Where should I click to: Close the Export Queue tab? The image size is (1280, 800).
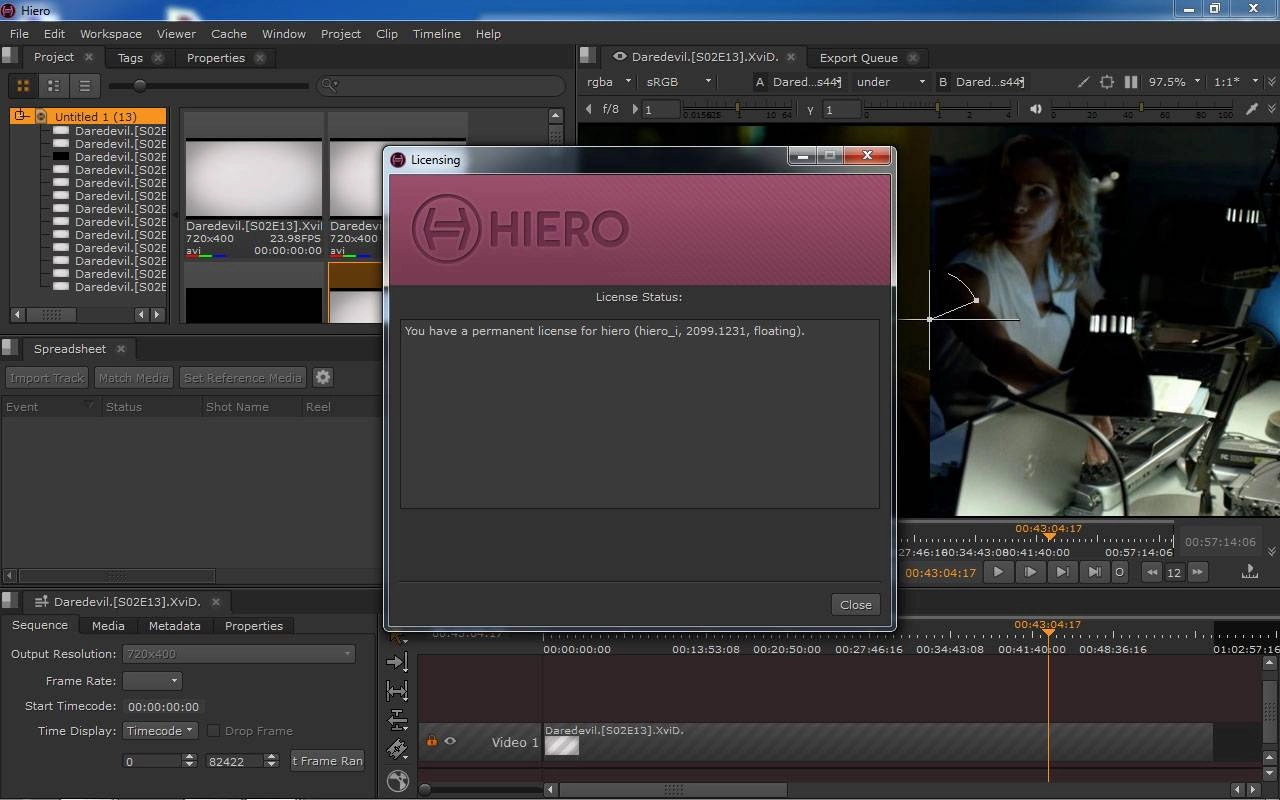point(912,58)
